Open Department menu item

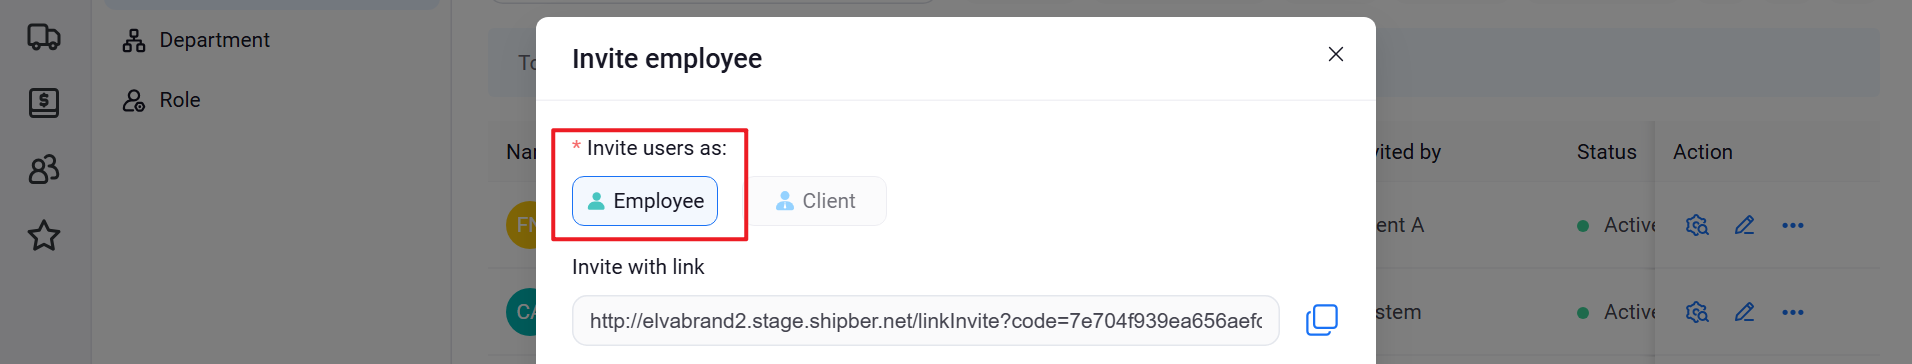pos(196,40)
